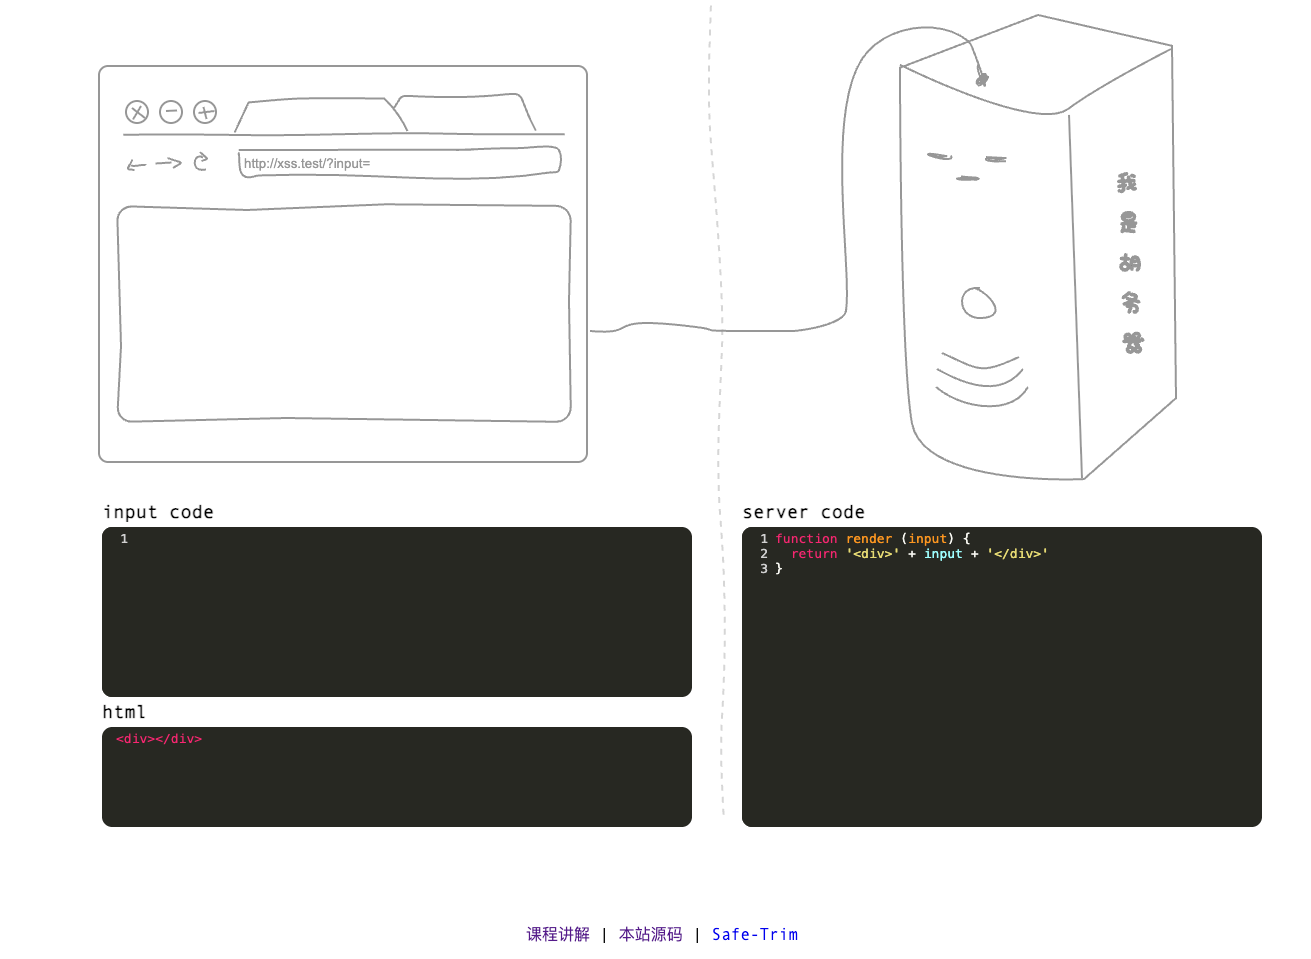Click the html output panel showing <div></div>

(397, 776)
